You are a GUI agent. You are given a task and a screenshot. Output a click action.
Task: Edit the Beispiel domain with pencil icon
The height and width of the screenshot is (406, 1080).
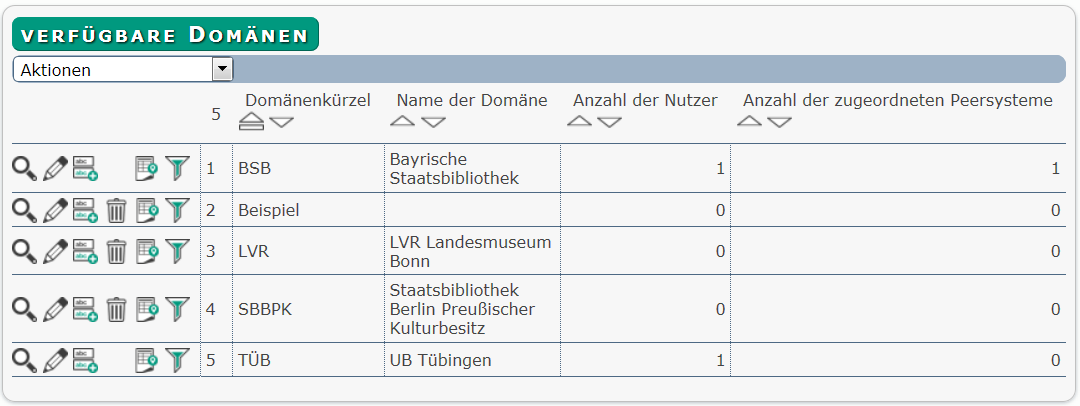click(55, 210)
